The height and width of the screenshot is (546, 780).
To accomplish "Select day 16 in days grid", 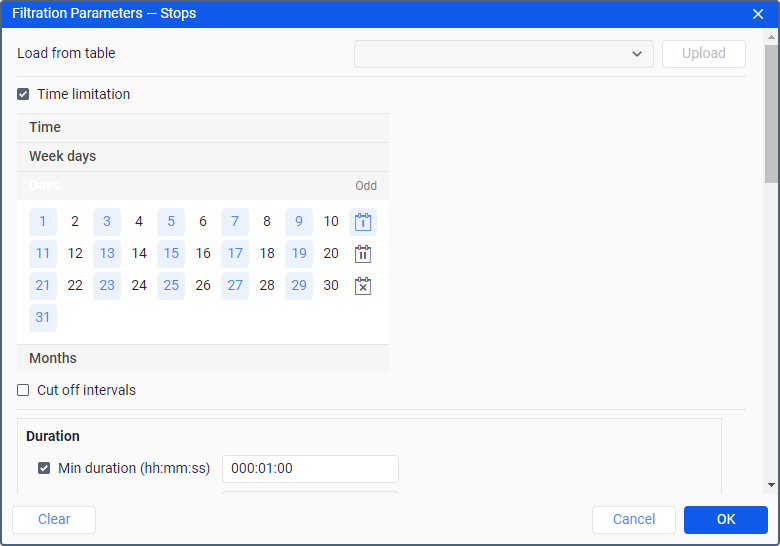I will [203, 254].
